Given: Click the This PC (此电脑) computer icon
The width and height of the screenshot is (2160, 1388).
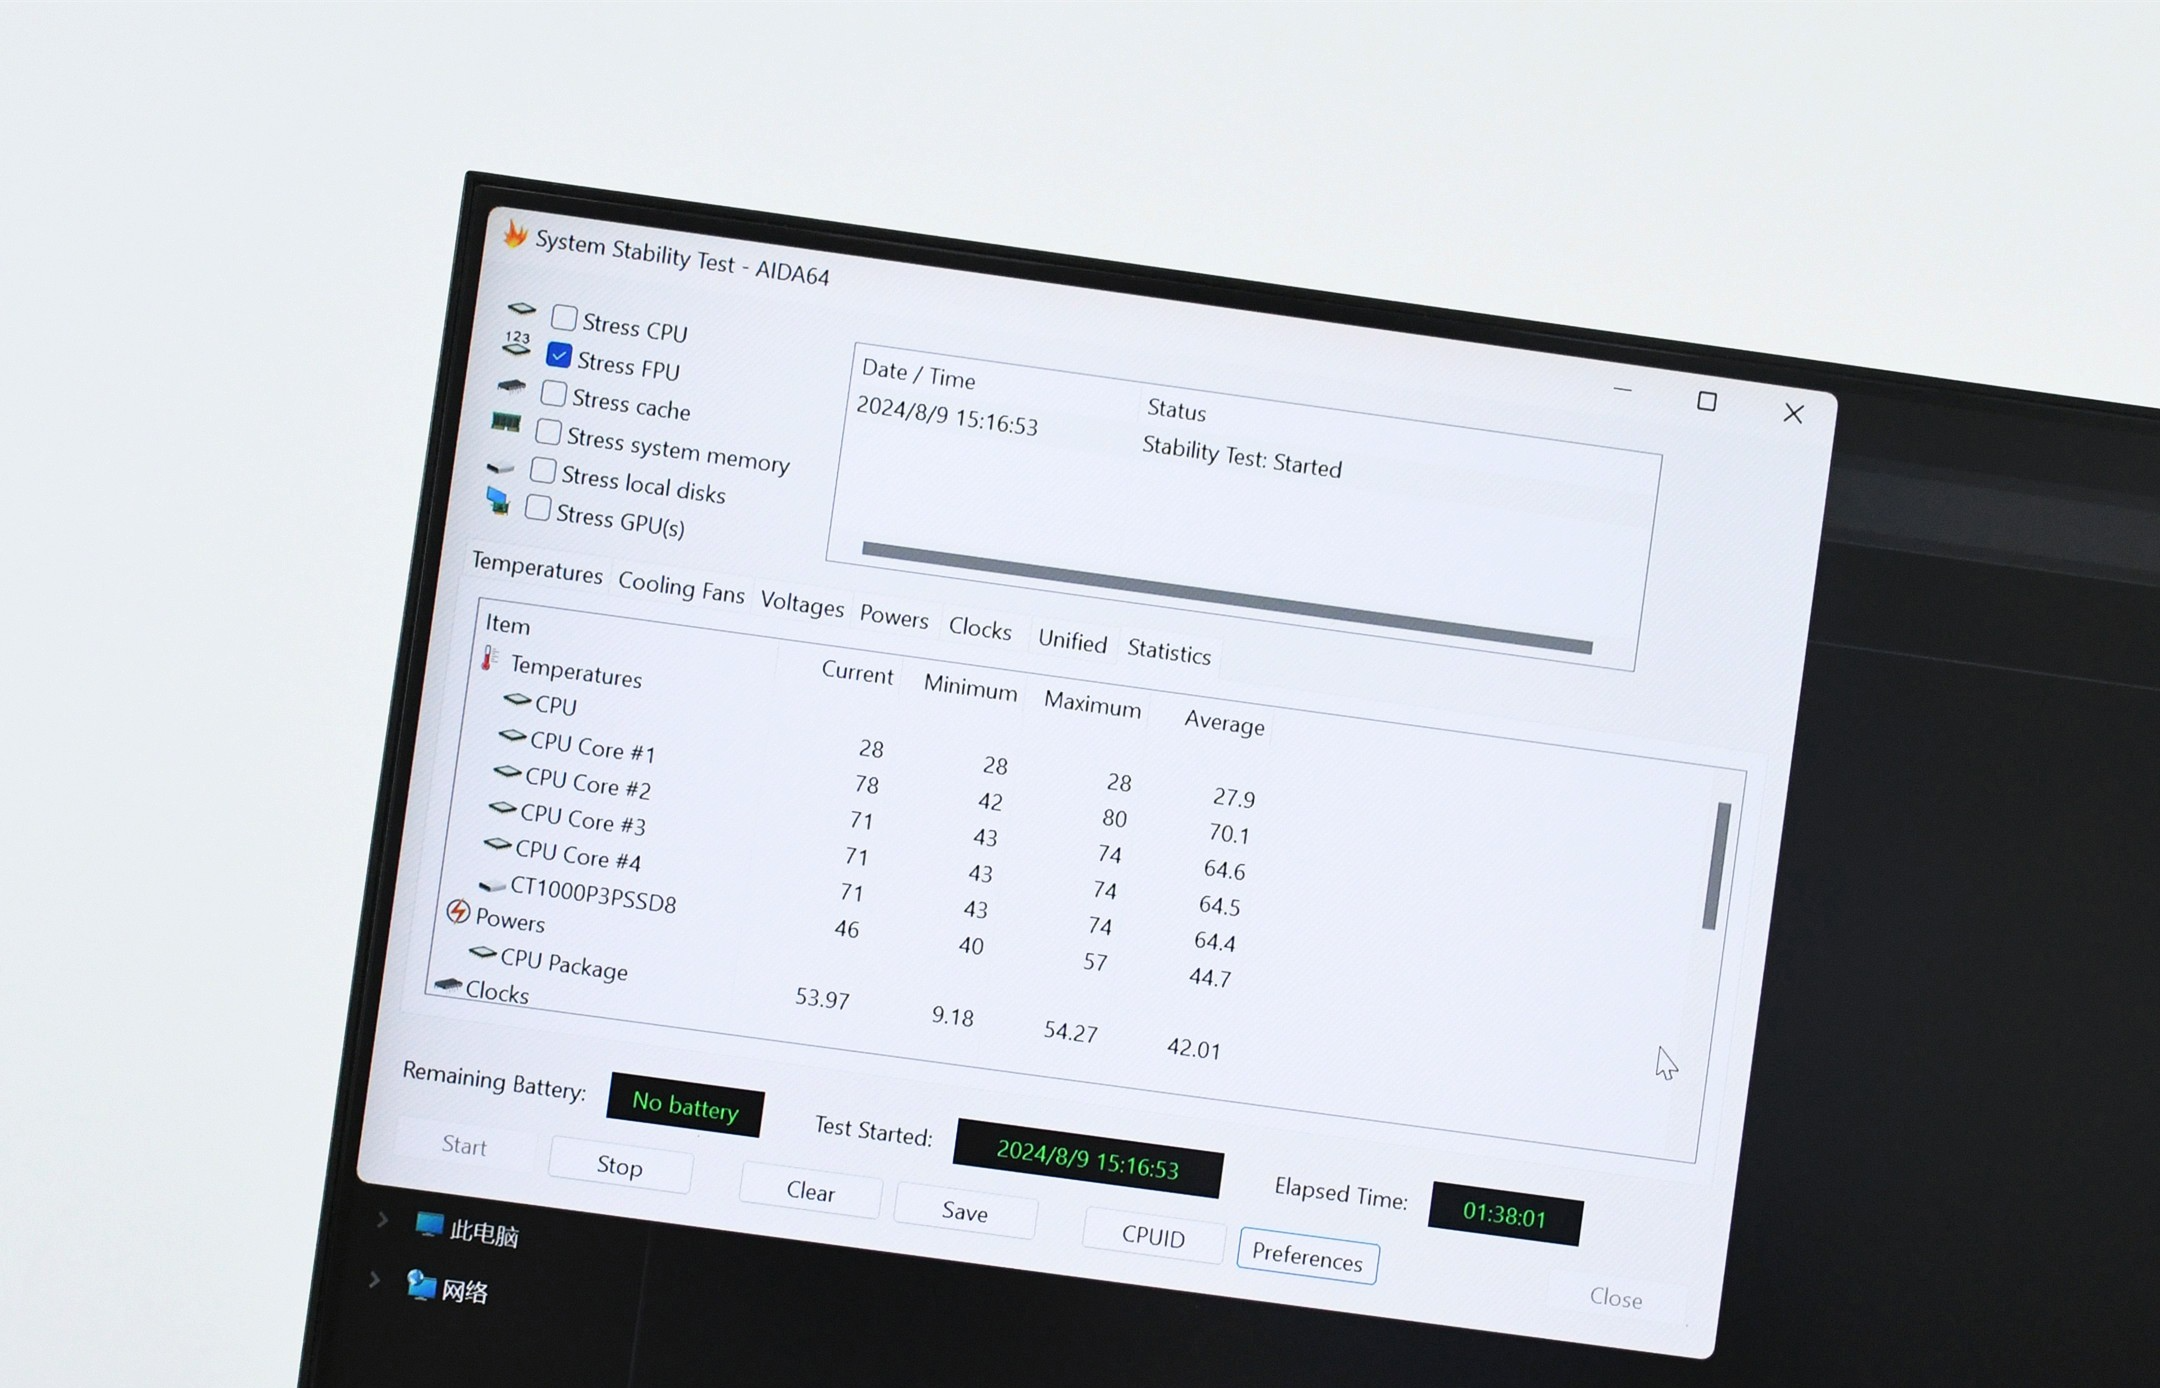Looking at the screenshot, I should point(429,1224).
